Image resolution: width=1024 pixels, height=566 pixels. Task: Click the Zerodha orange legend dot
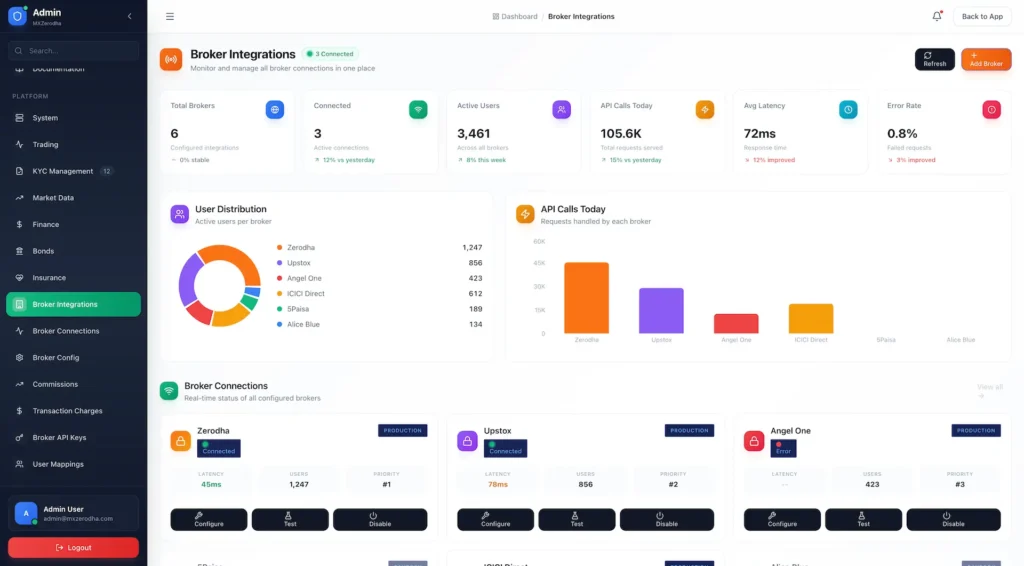(280, 247)
